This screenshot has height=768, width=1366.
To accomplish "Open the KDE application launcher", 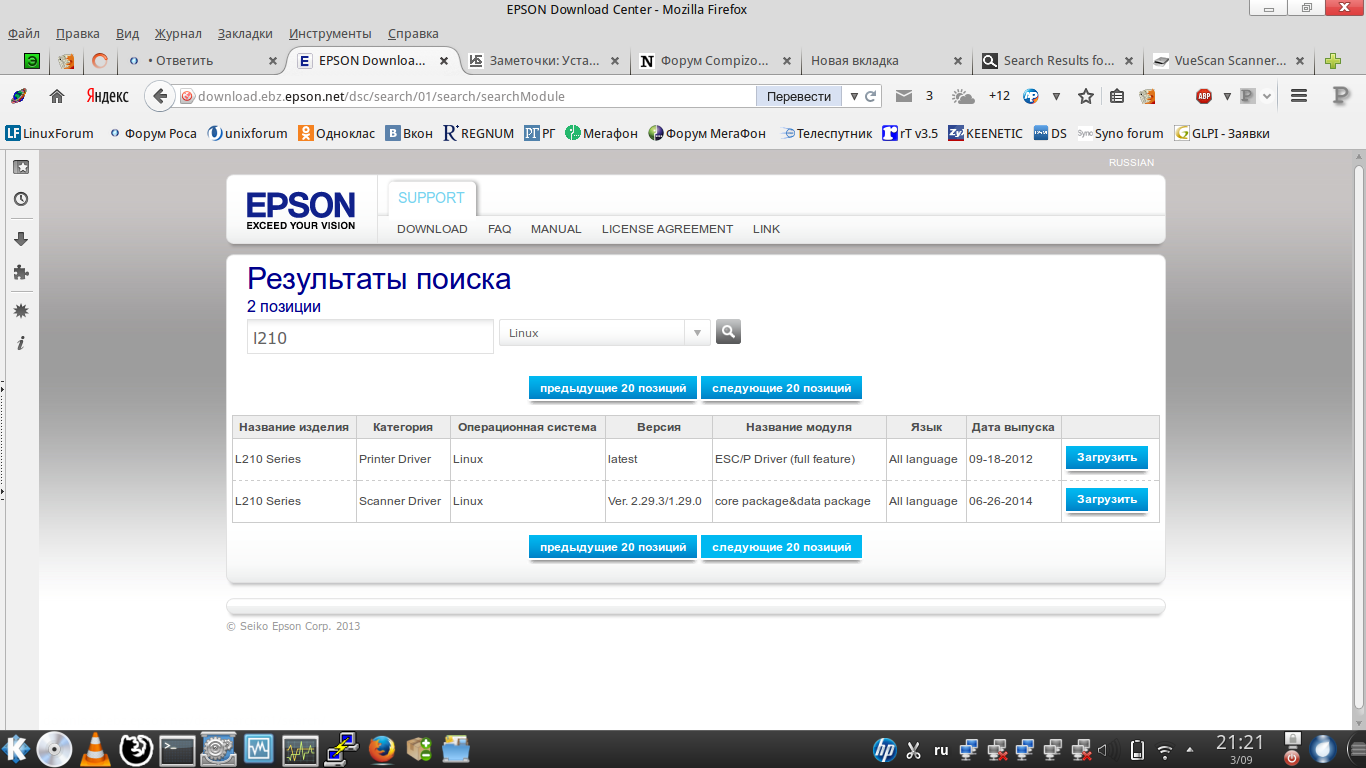I will [x=16, y=748].
